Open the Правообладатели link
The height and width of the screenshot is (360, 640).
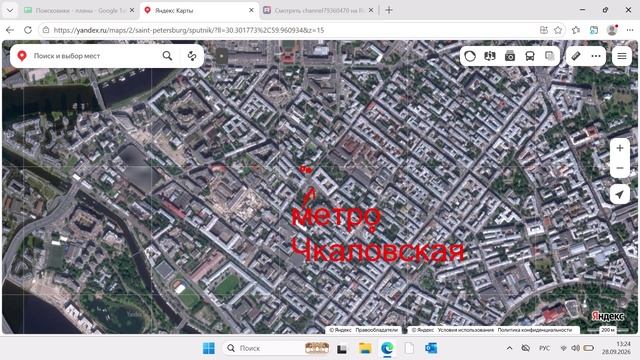[x=376, y=330]
